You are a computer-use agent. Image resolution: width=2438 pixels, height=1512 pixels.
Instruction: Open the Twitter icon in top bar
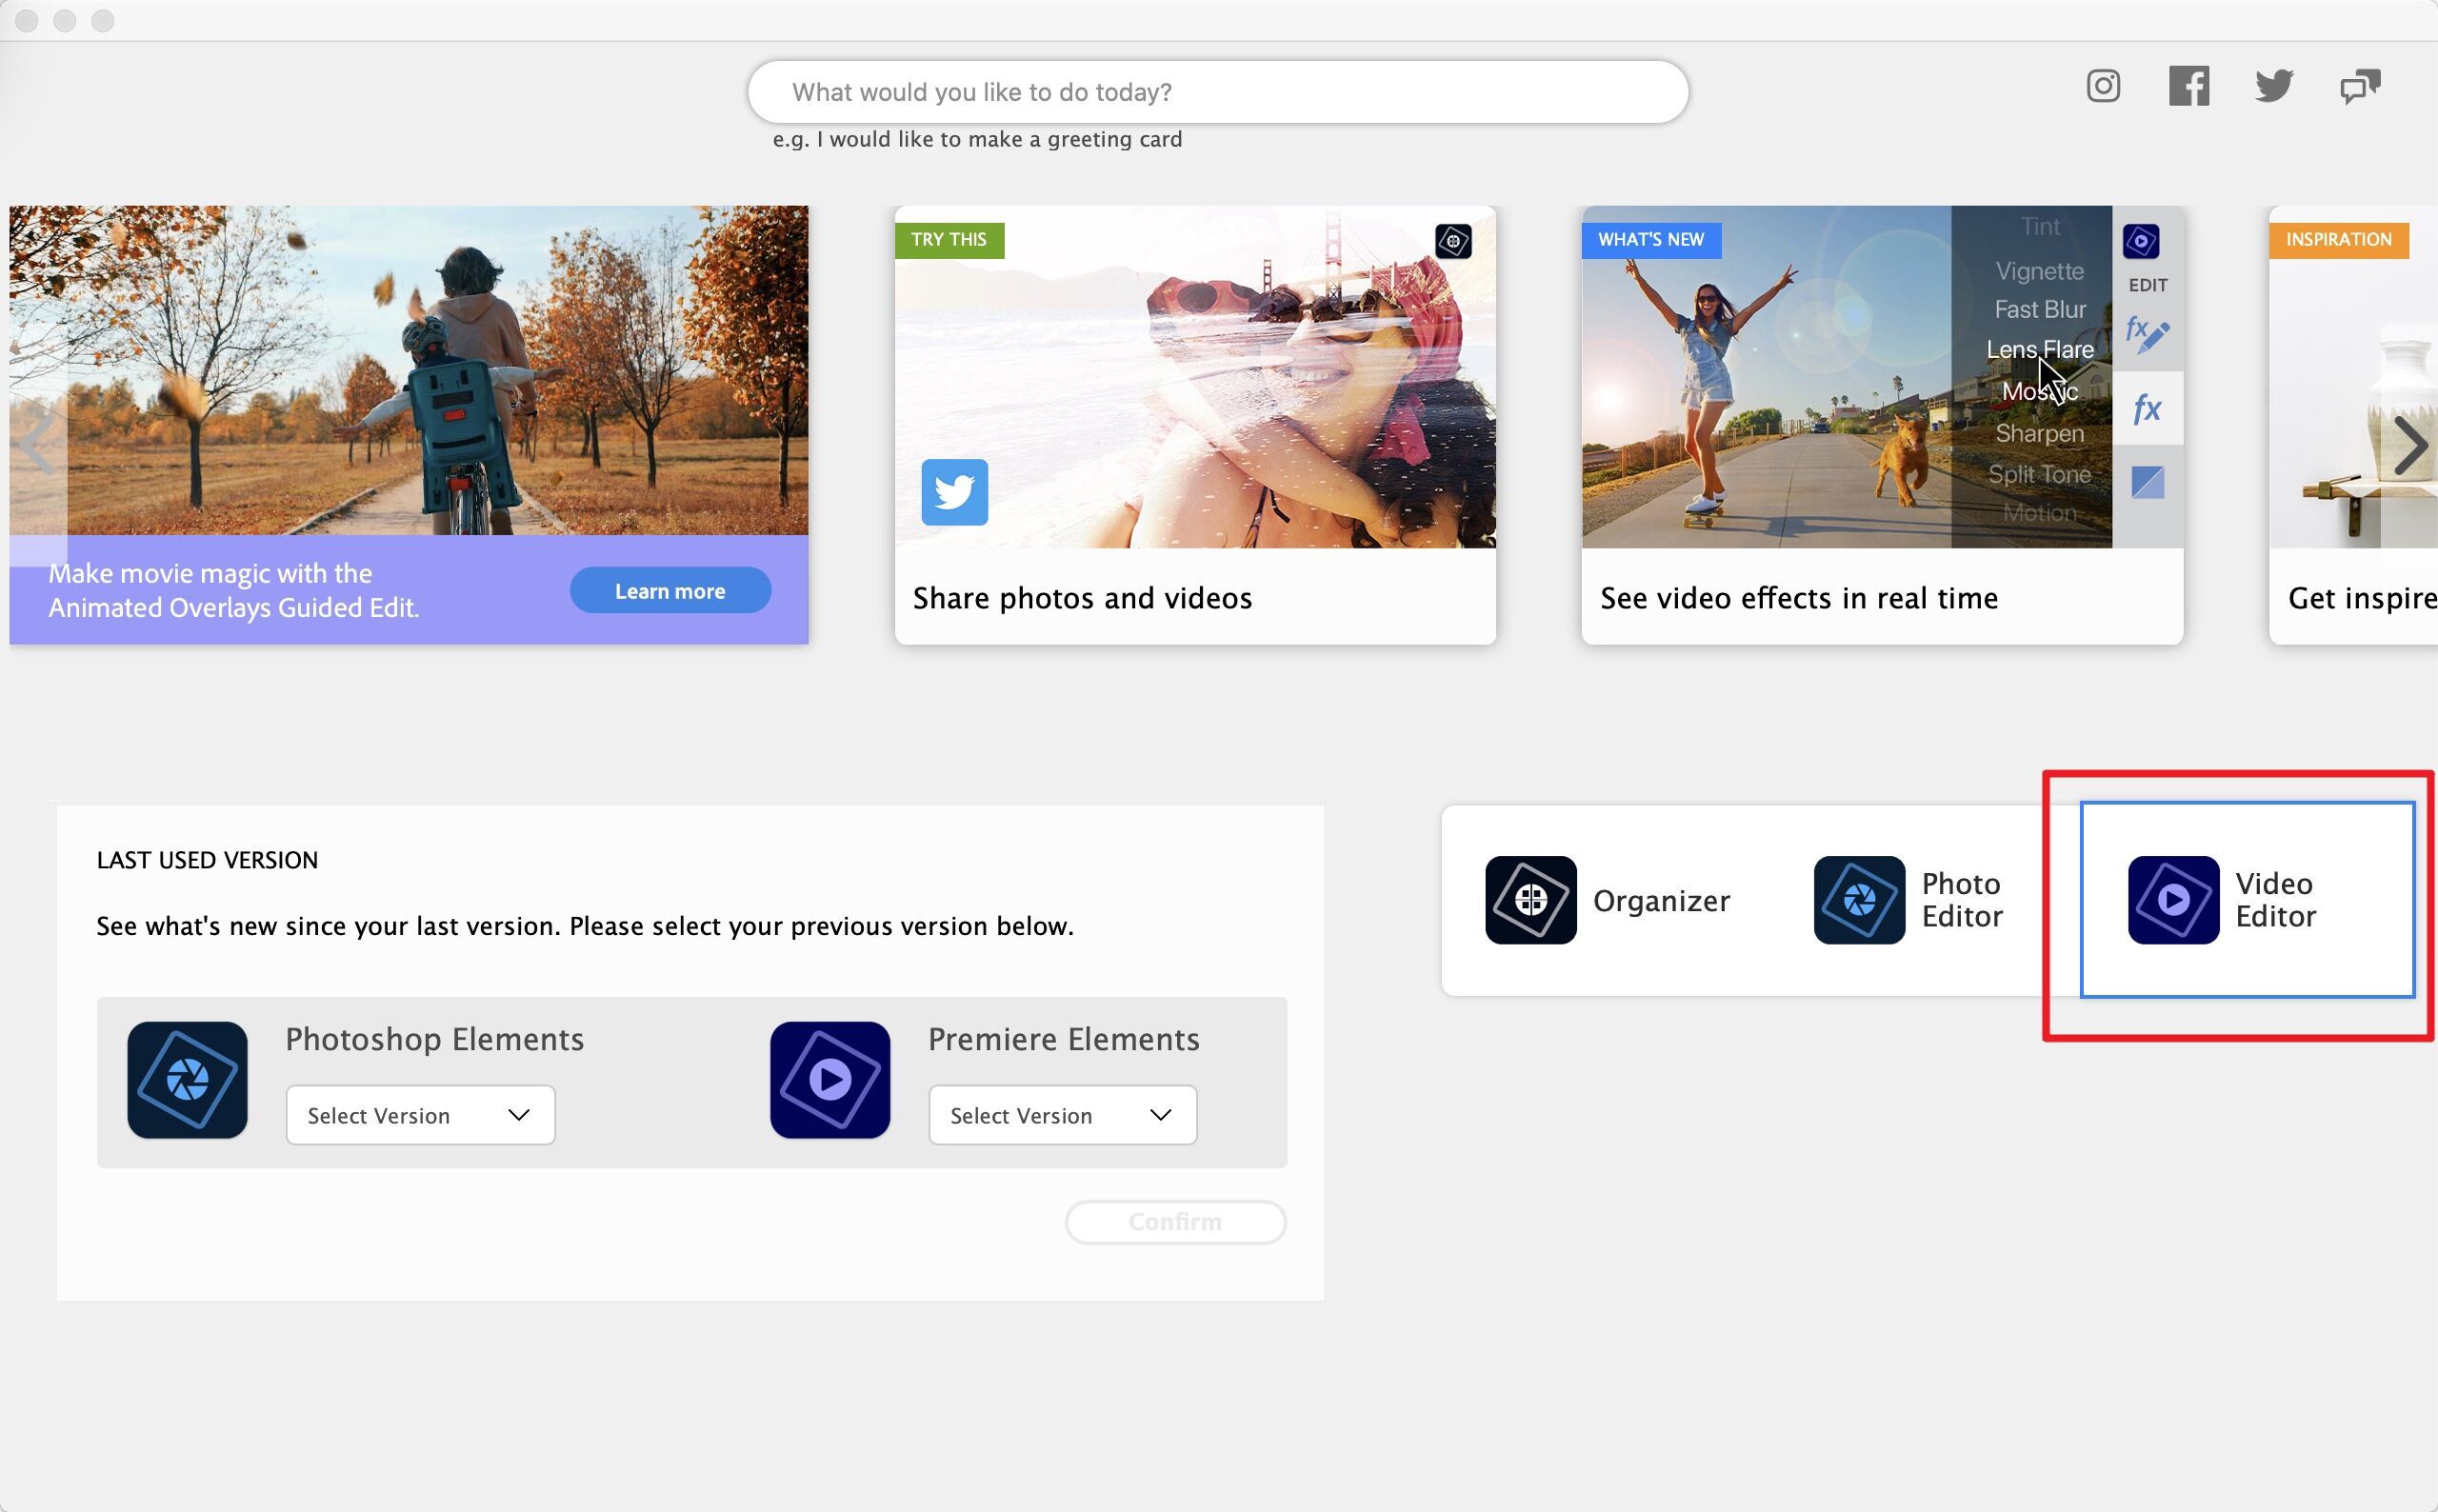[2273, 86]
